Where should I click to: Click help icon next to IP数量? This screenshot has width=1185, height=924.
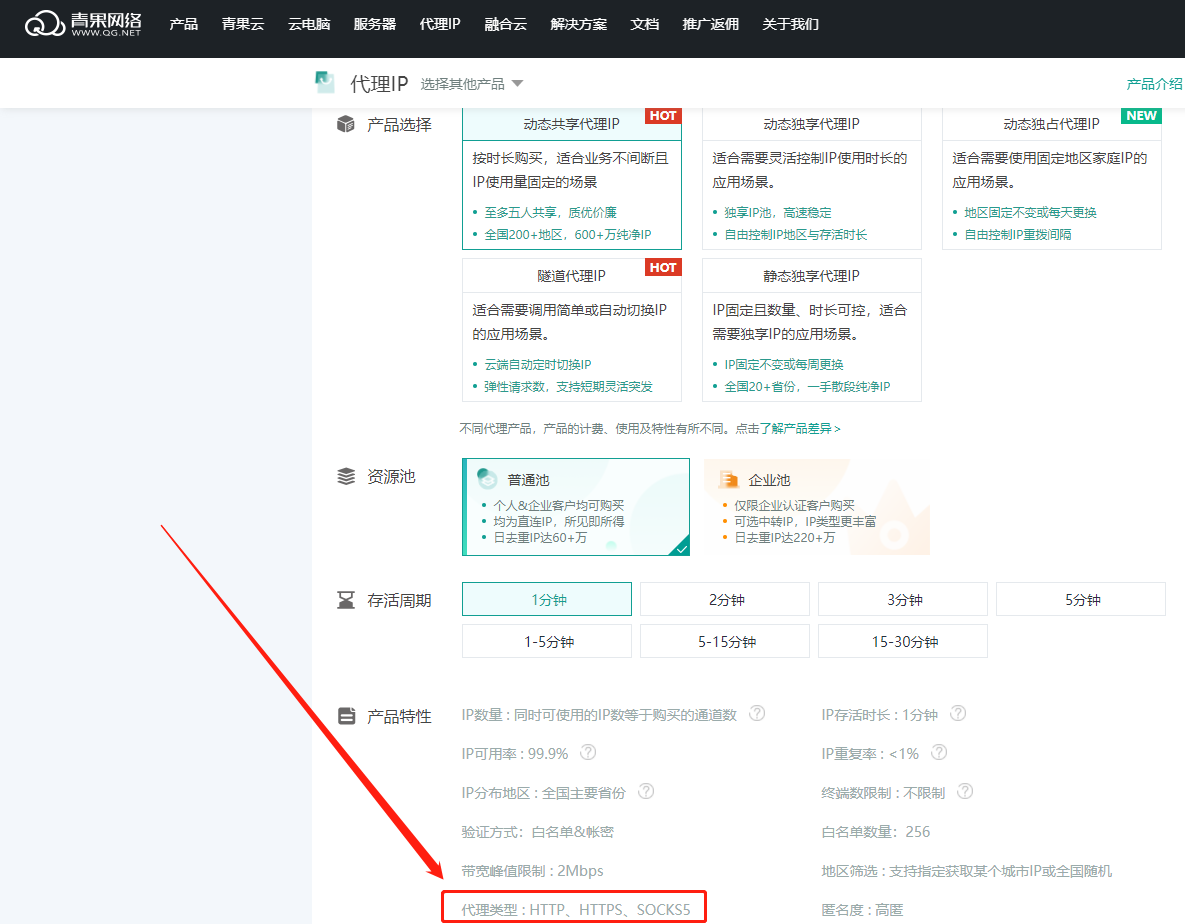click(756, 713)
